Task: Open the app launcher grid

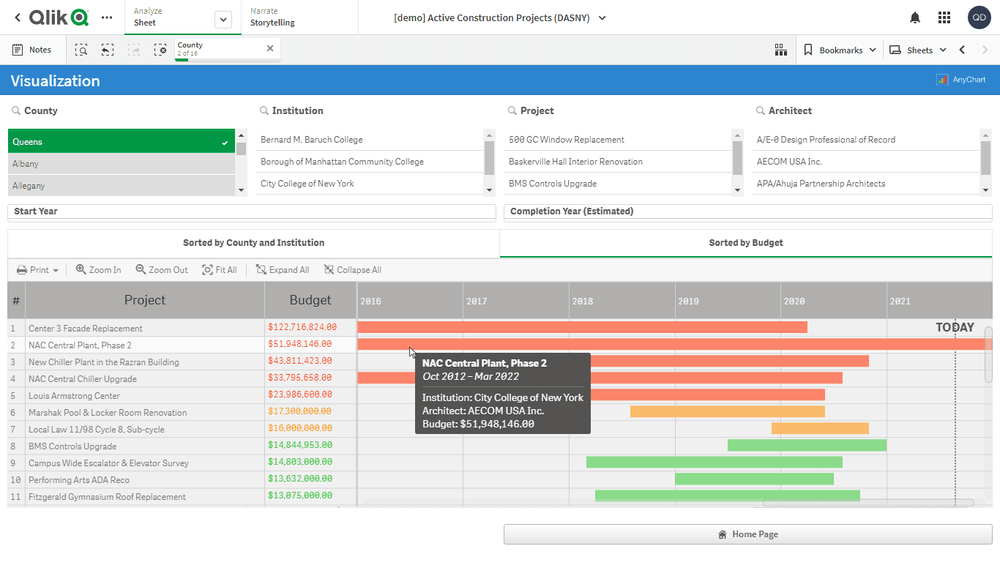Action: pos(944,18)
